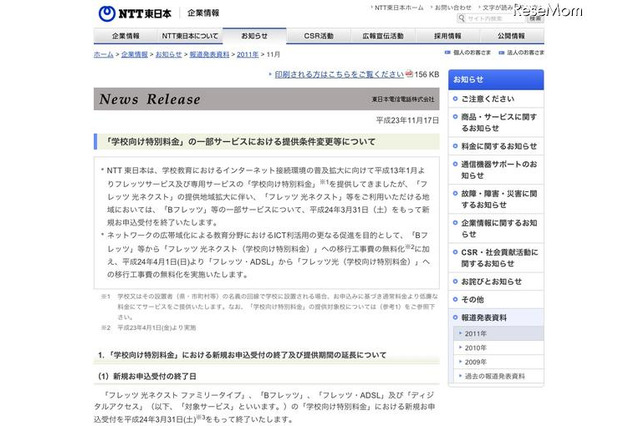The image size is (640, 426).
Task: Click the section 1 heading text
Action: 242,355
